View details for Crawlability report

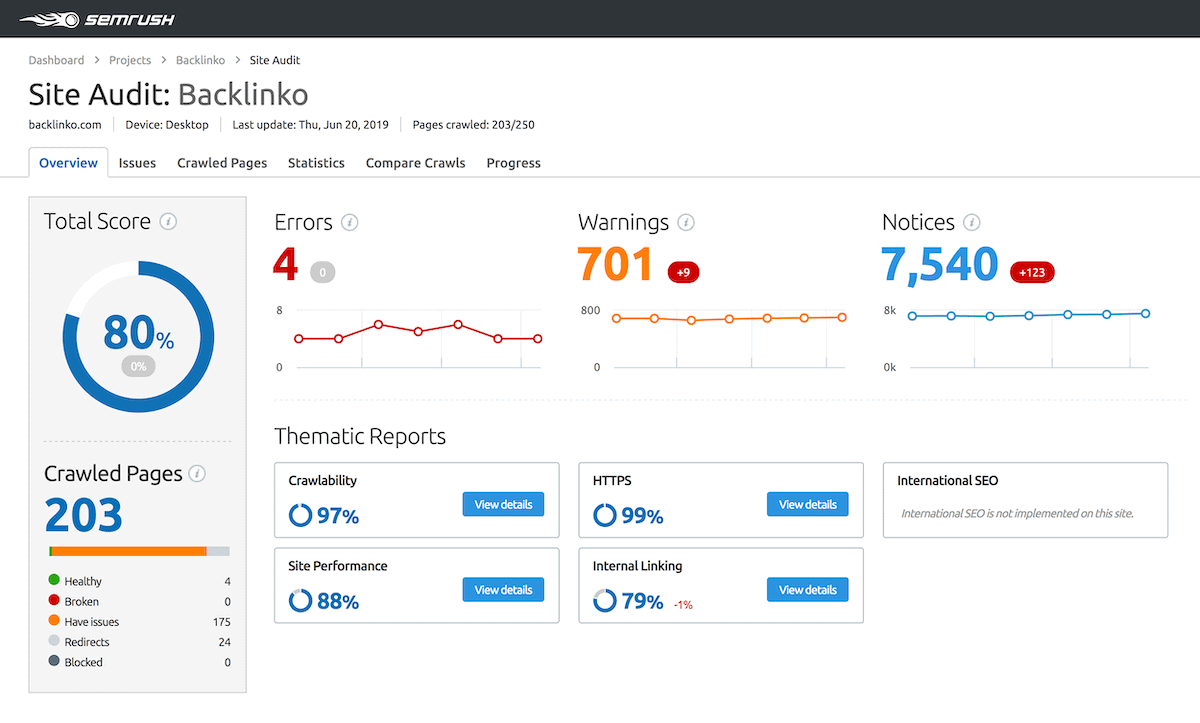tap(503, 504)
